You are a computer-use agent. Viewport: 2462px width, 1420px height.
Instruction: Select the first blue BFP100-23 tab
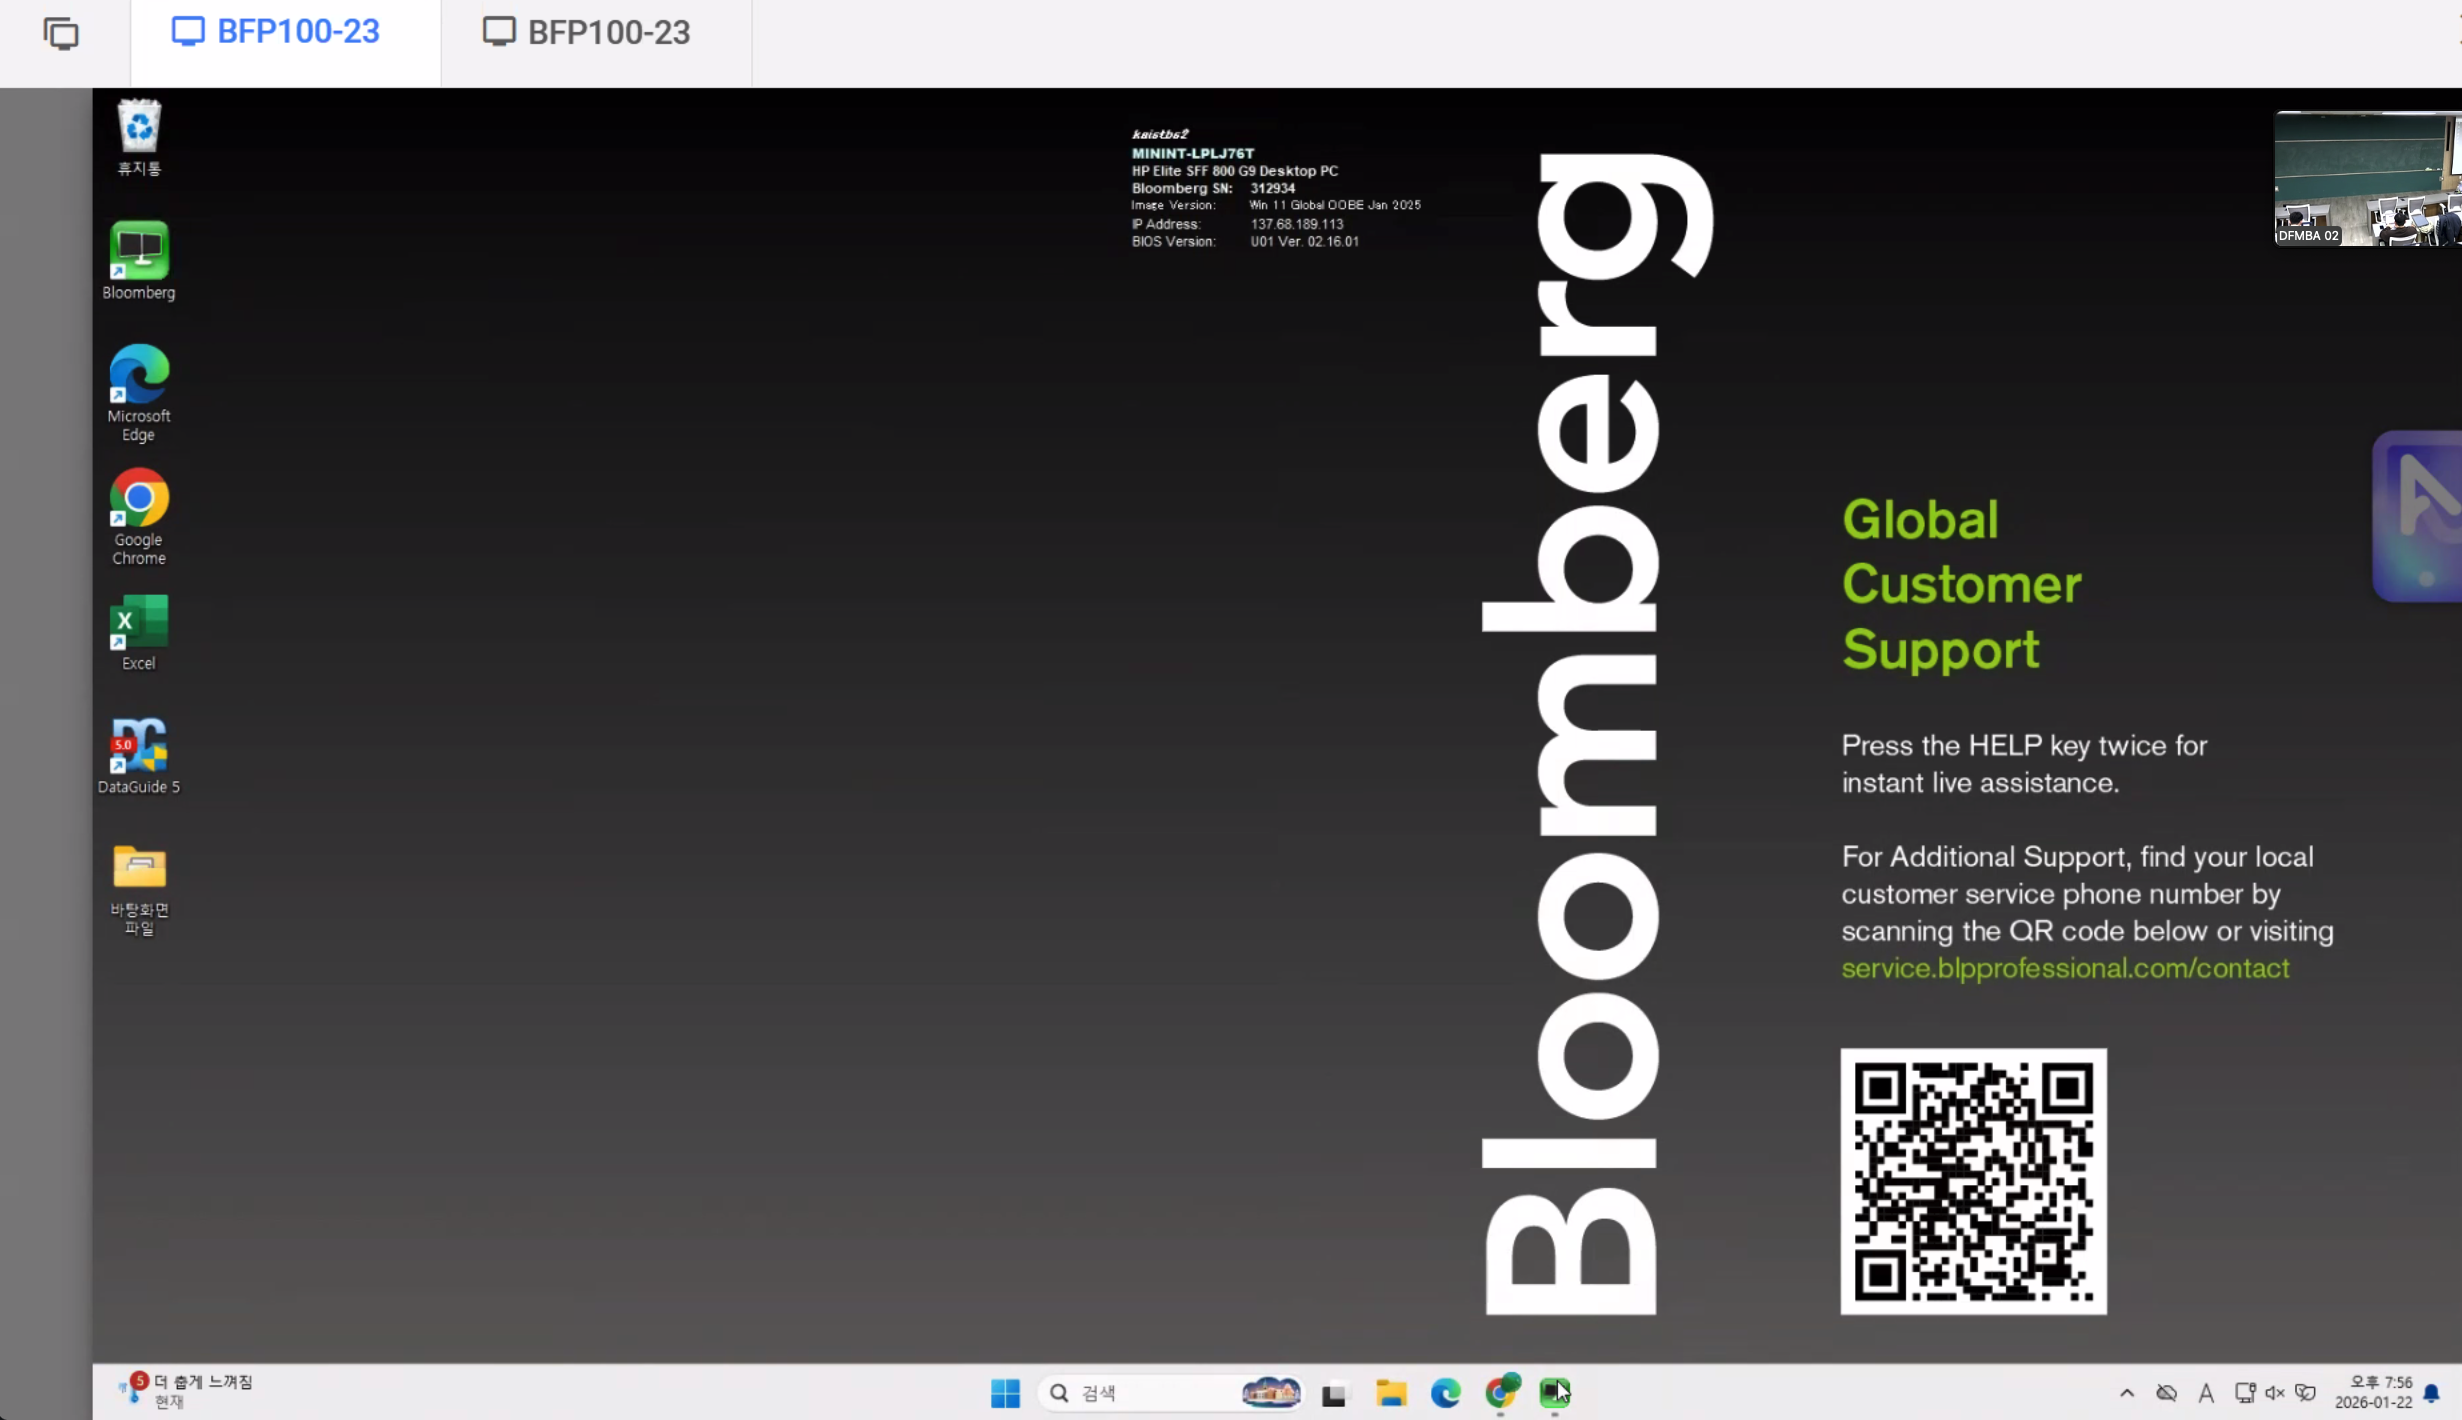click(277, 32)
